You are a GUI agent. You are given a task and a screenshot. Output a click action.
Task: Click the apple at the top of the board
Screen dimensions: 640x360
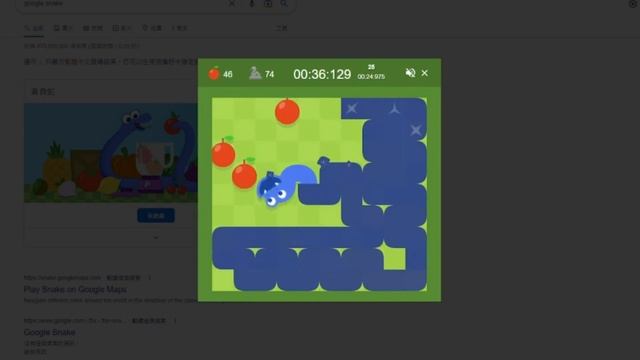(287, 111)
